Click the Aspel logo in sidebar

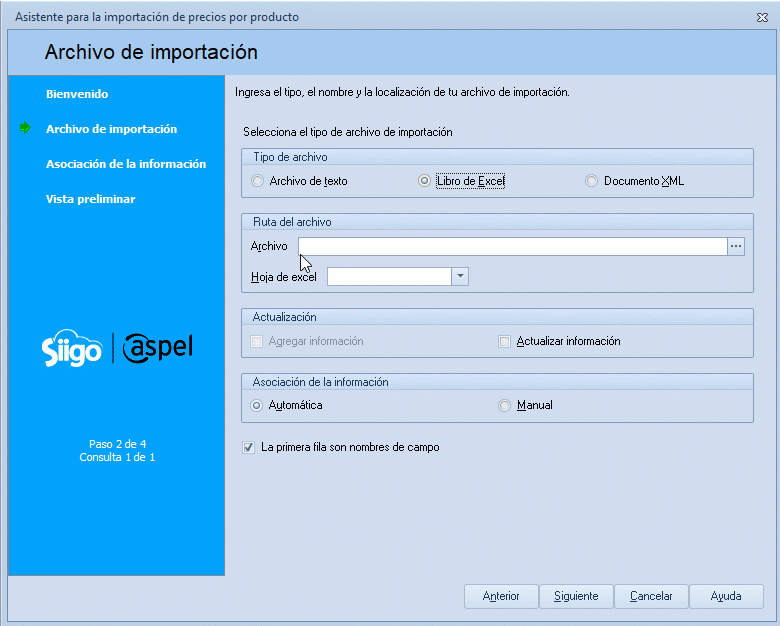pos(157,348)
